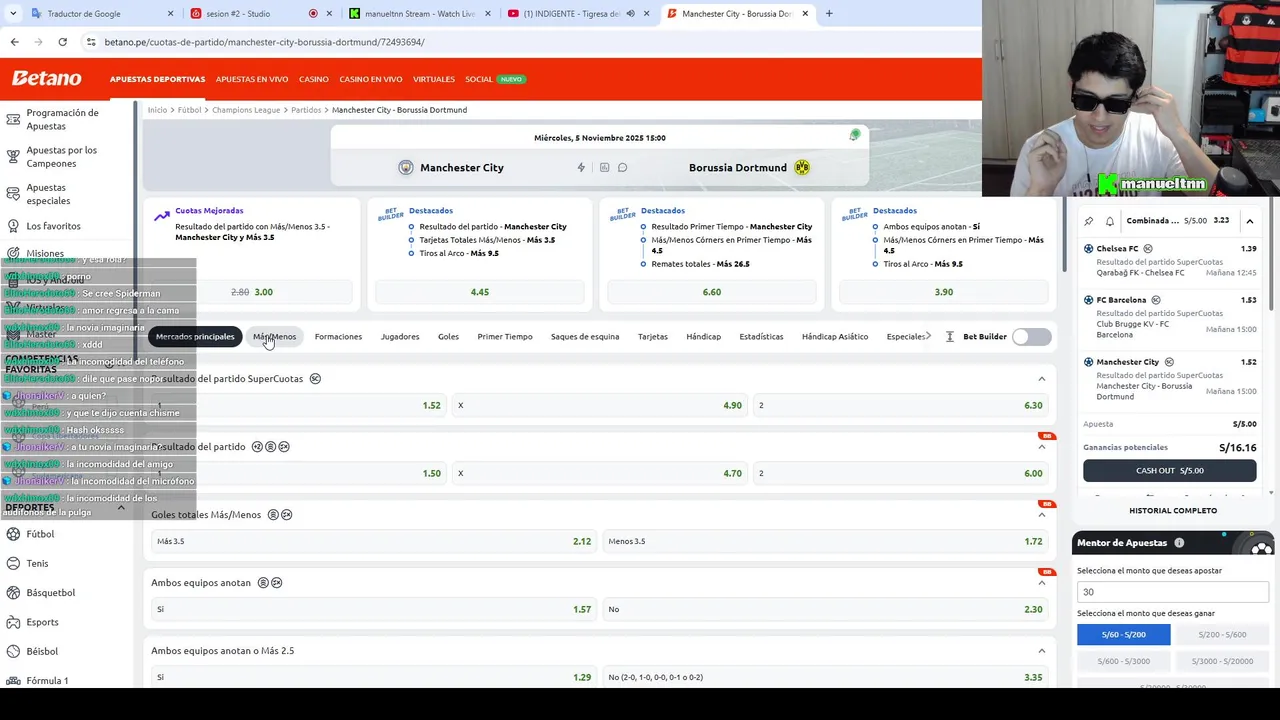The width and height of the screenshot is (1280, 720).
Task: Click the Fútbol breadcrumb link
Action: [x=190, y=110]
